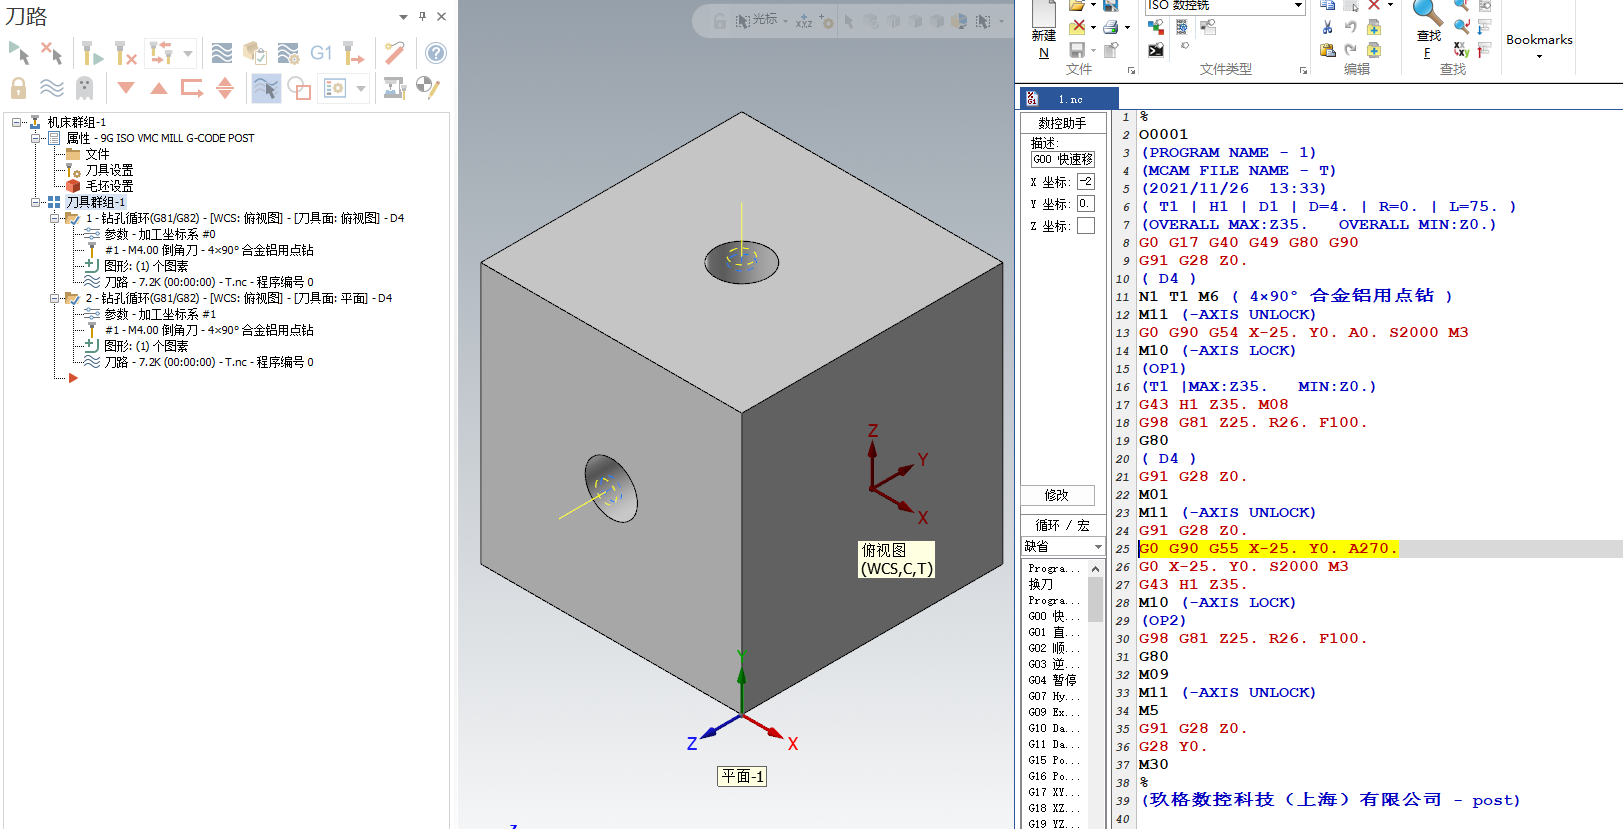Click the machine simulation icon in toolpaths panel
The image size is (1623, 829).
[x=395, y=88]
